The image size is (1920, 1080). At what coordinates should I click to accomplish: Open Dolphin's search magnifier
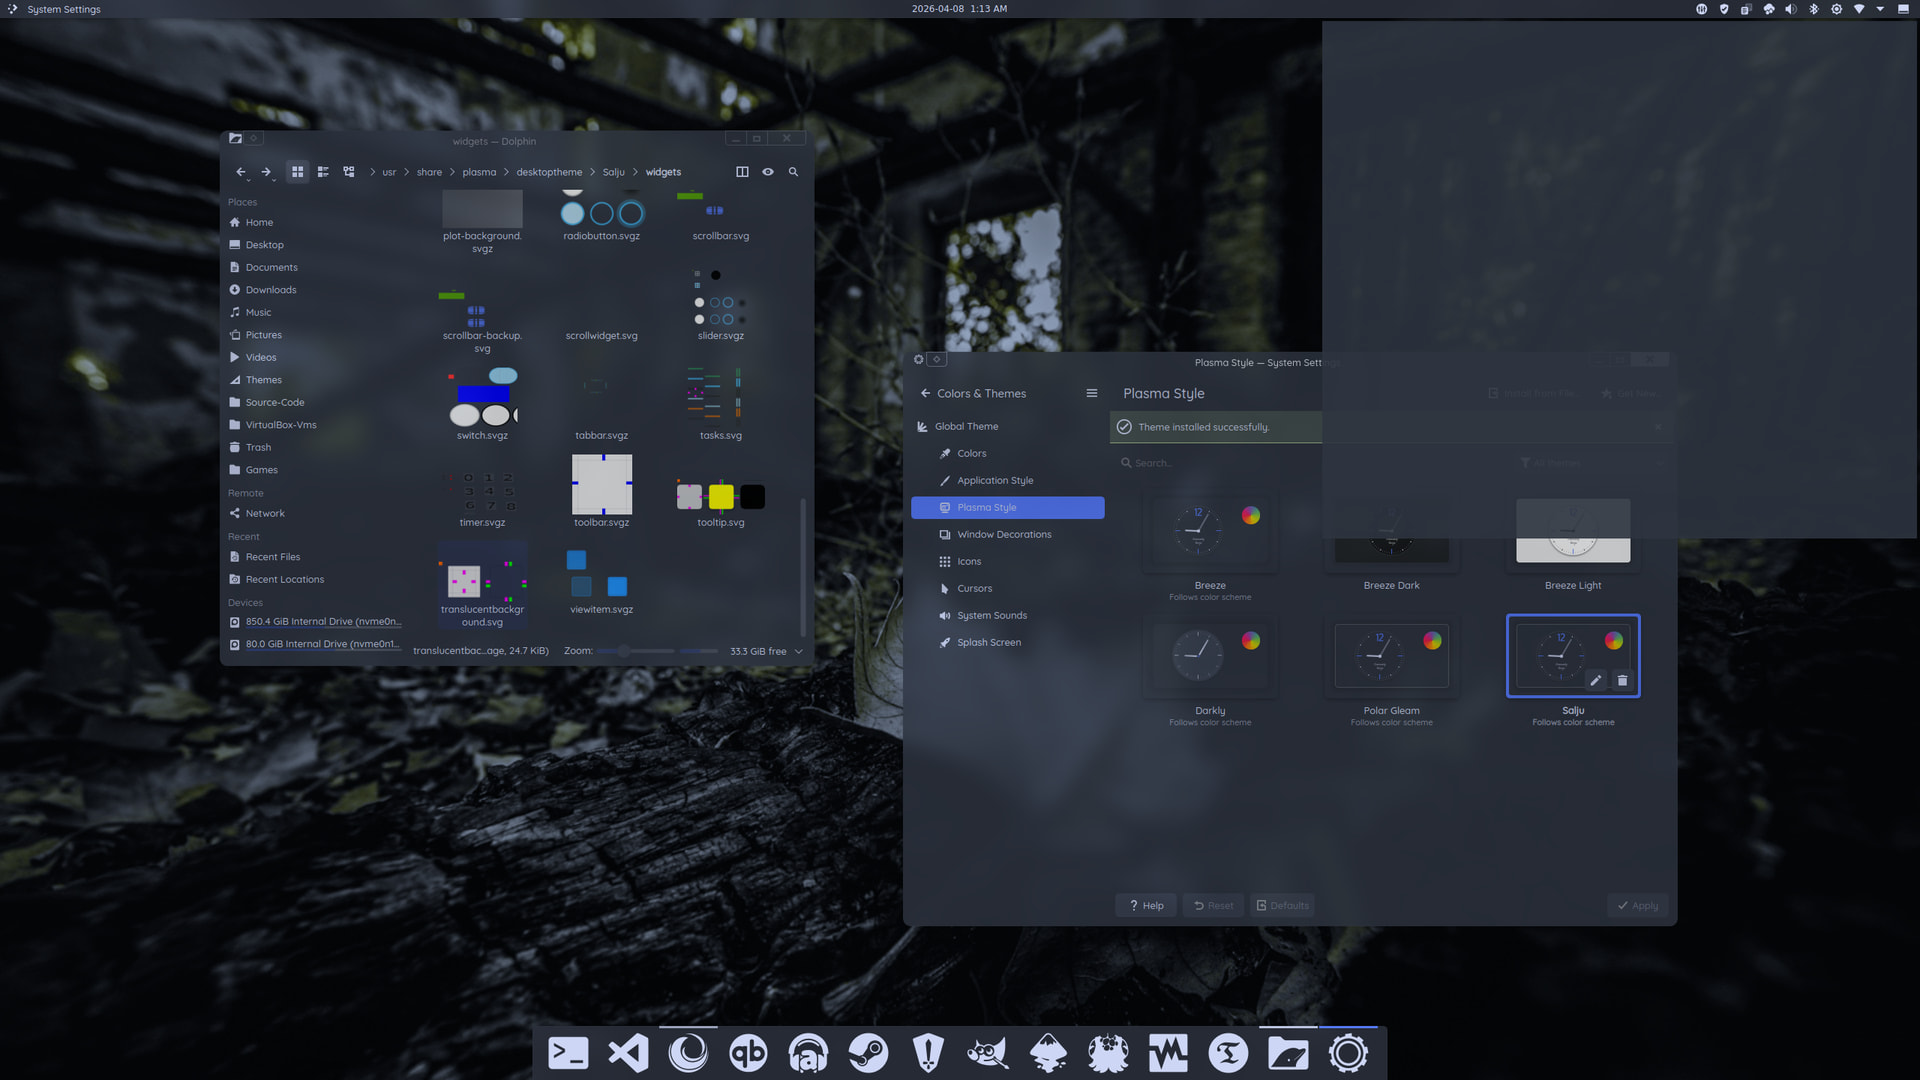tap(793, 172)
